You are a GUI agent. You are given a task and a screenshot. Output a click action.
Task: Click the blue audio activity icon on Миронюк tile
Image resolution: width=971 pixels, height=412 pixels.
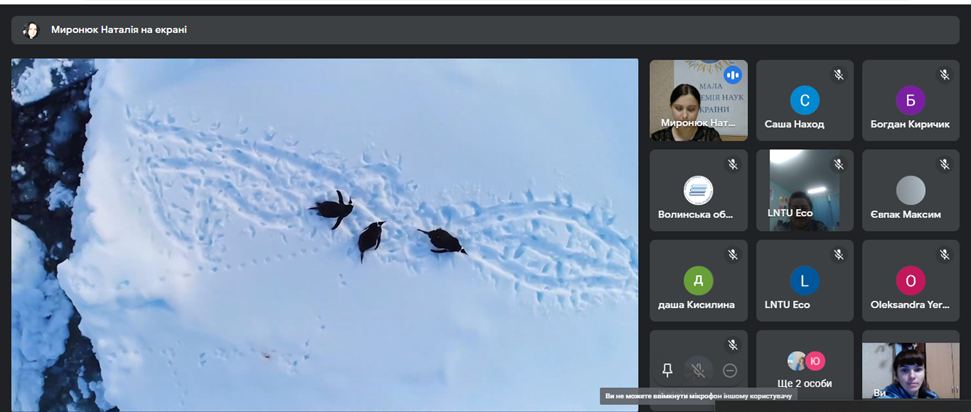coord(732,75)
